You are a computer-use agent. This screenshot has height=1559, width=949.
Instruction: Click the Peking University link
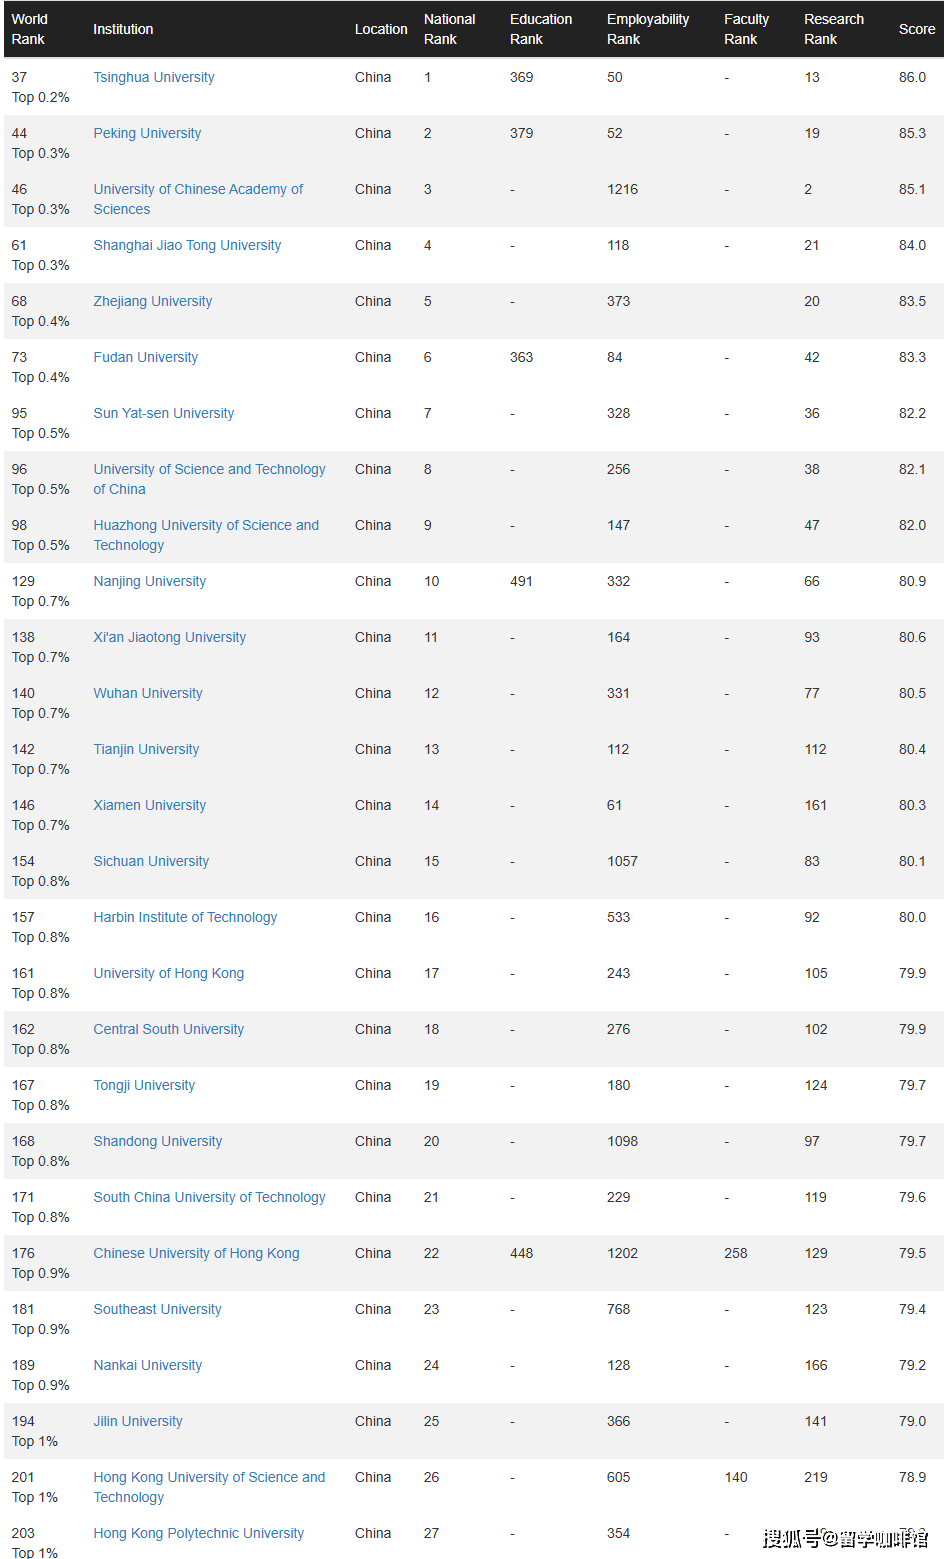point(147,133)
